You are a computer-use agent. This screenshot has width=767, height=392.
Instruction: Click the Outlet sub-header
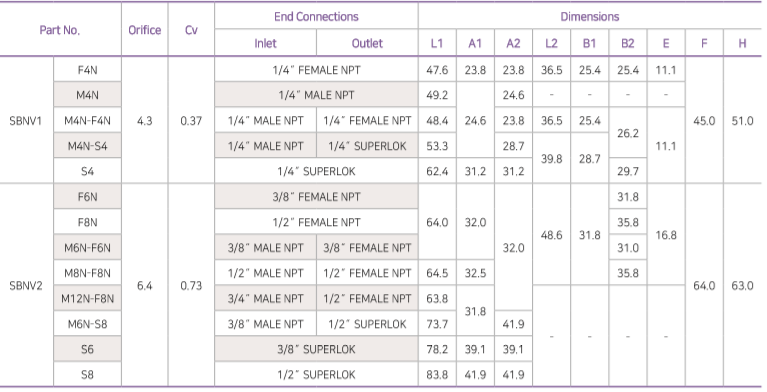click(367, 43)
